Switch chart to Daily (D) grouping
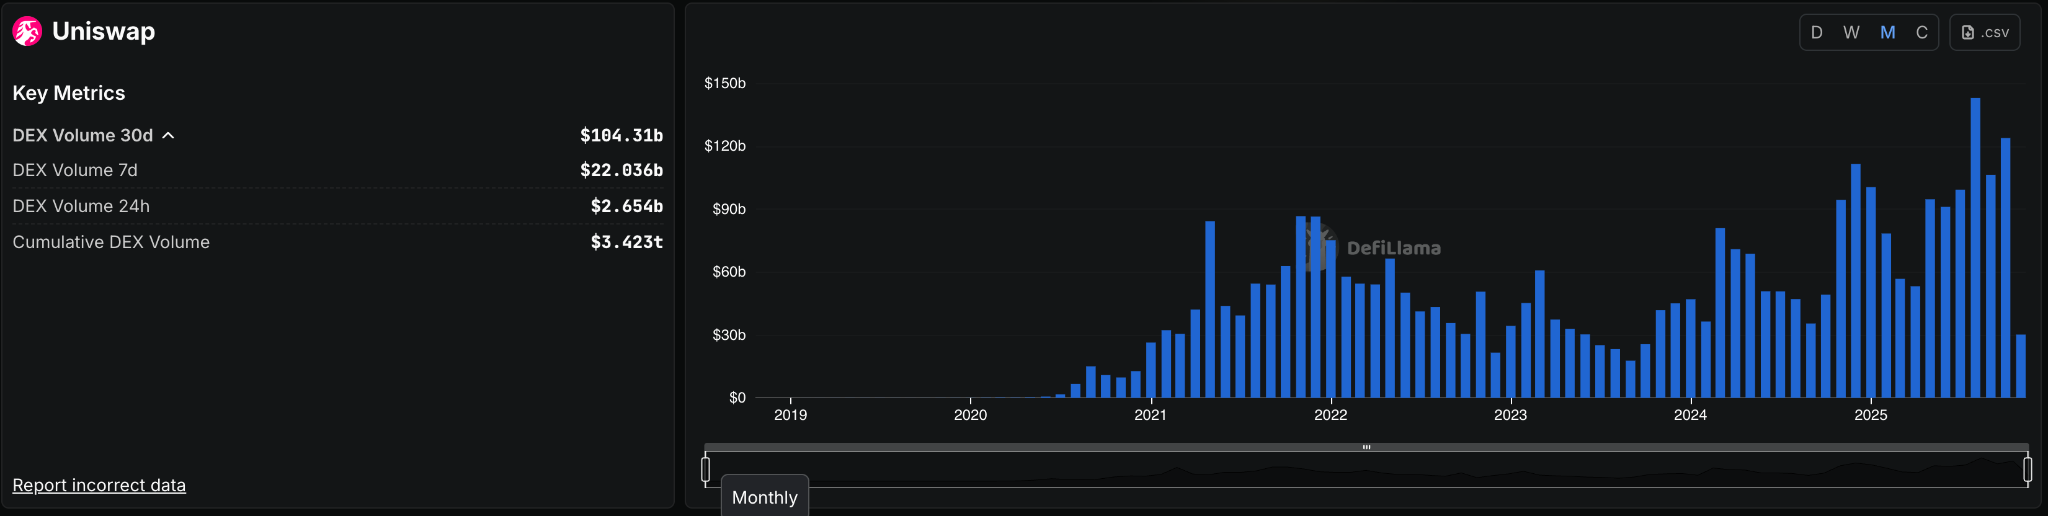Viewport: 2048px width, 516px height. [1817, 32]
